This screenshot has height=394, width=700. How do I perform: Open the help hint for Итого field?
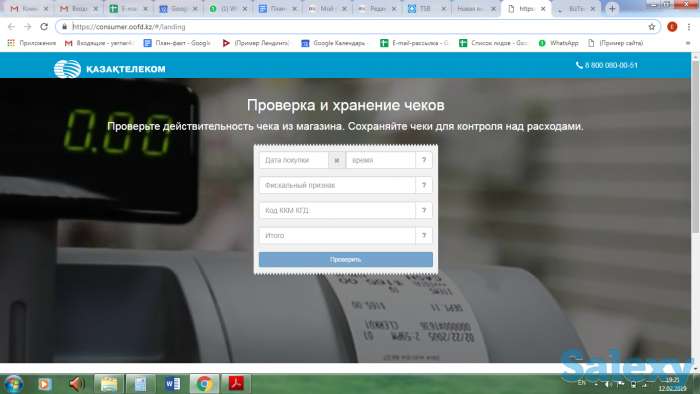pos(424,235)
